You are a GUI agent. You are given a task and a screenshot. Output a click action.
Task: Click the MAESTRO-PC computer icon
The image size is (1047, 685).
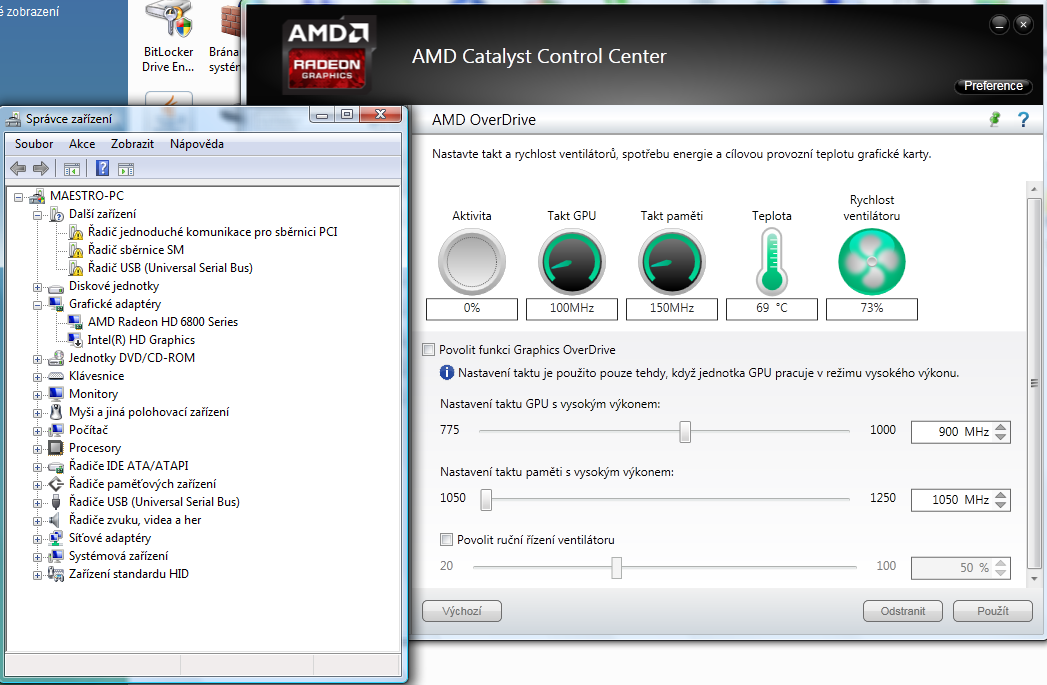tap(37, 196)
